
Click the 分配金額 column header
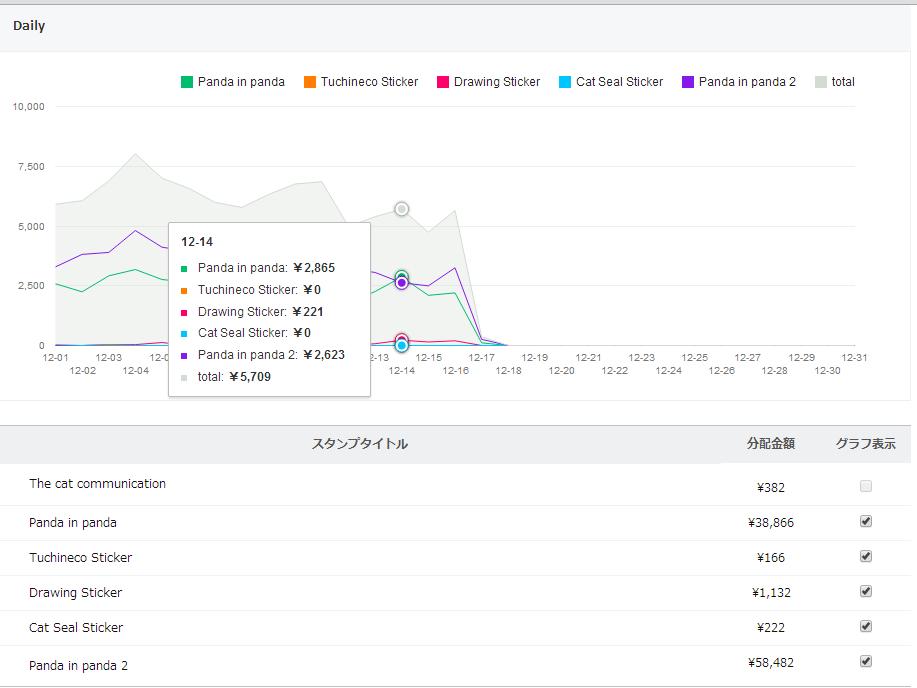tap(771, 444)
